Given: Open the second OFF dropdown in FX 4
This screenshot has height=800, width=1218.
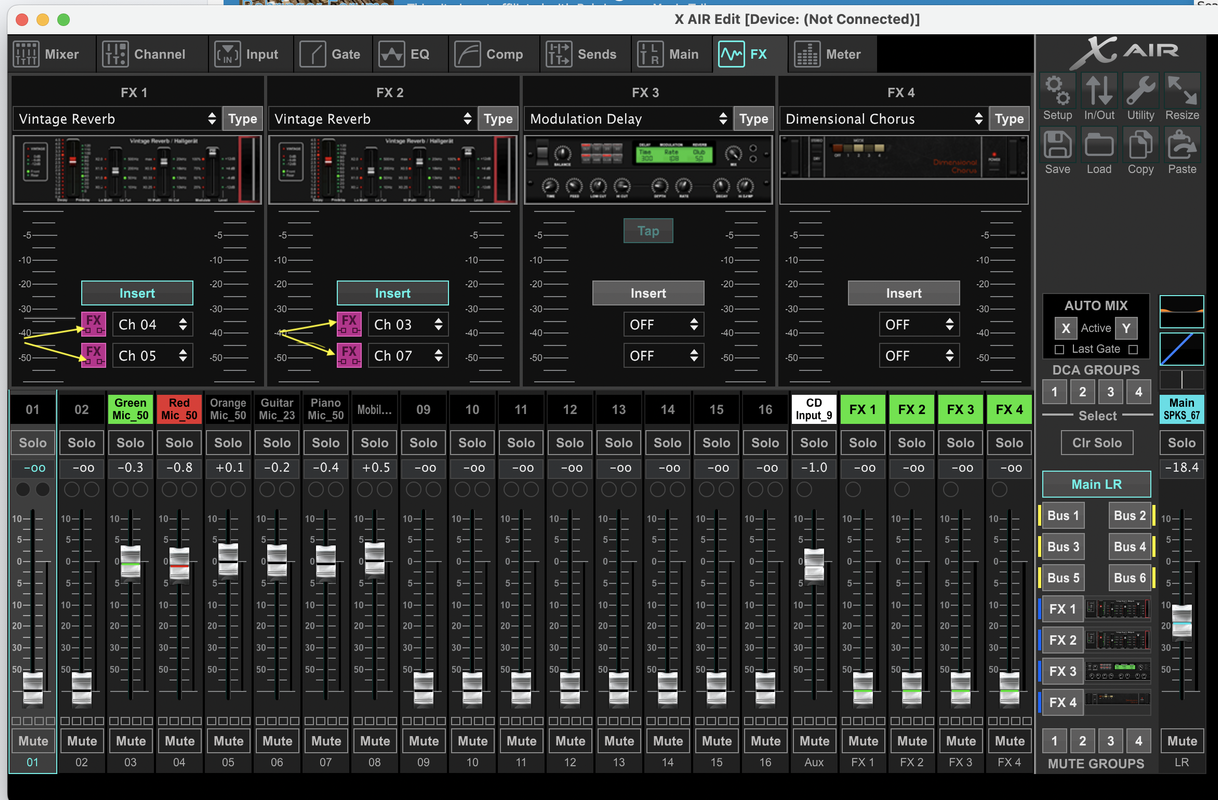Looking at the screenshot, I should (x=920, y=355).
